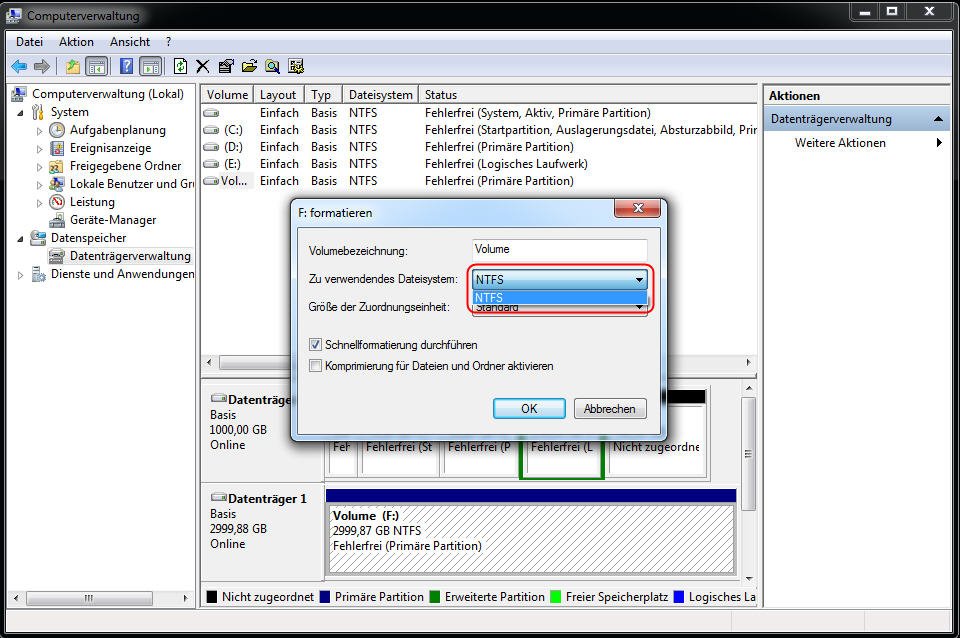Toggle the show/hide action pane icon
This screenshot has height=638, width=960.
(151, 66)
